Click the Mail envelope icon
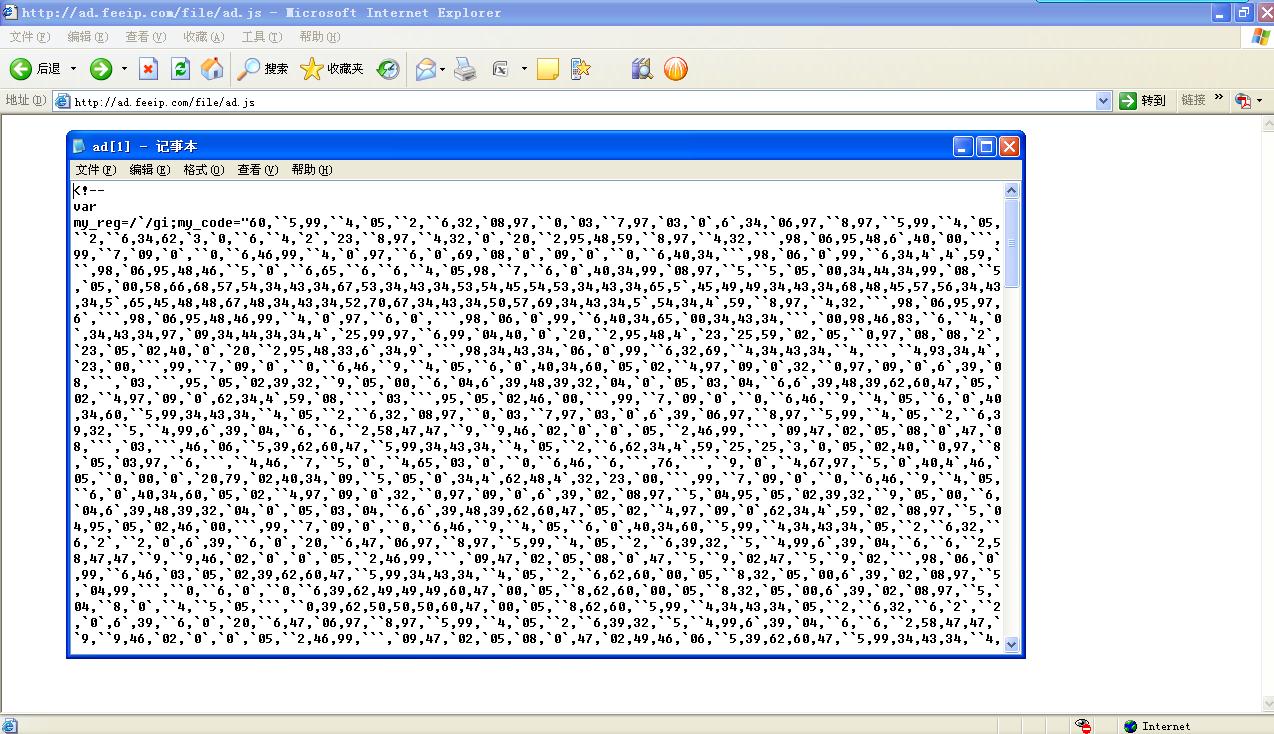The width and height of the screenshot is (1274, 734). (x=426, y=69)
